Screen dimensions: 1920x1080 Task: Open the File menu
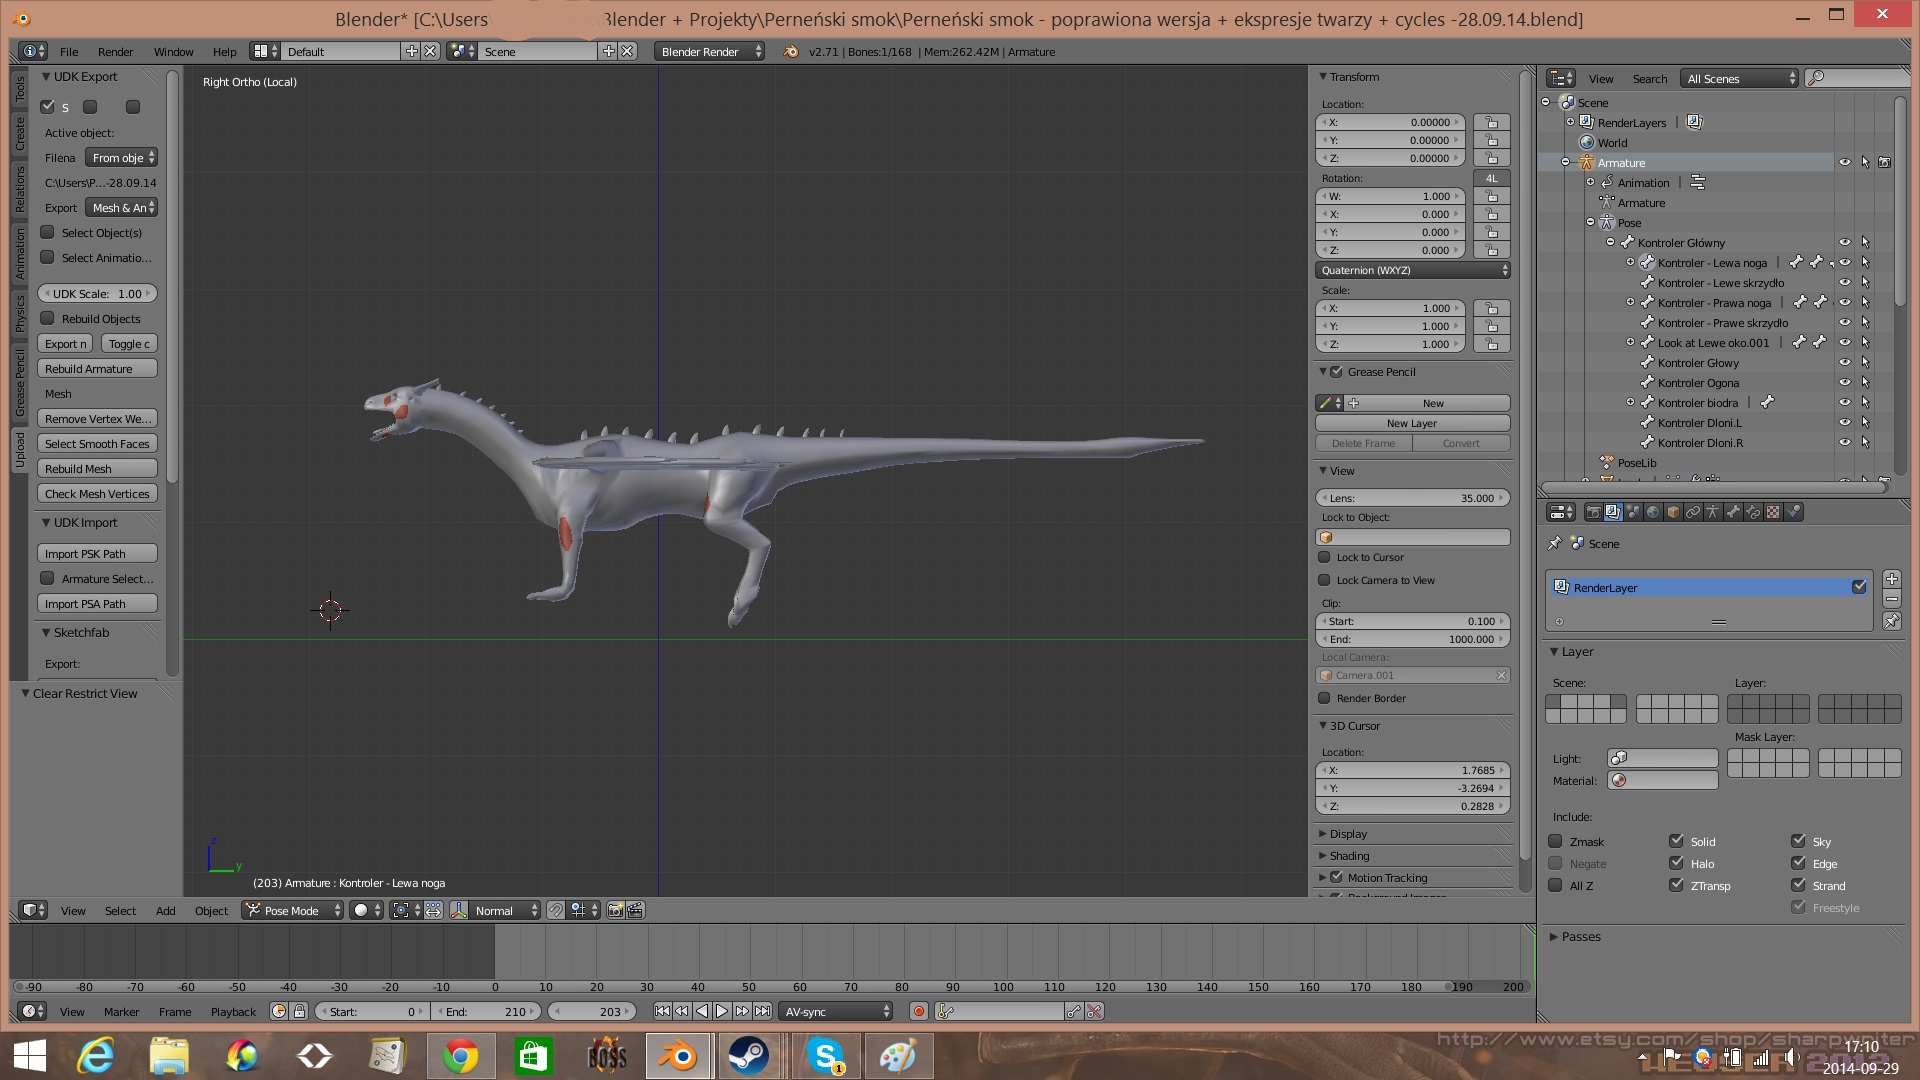(69, 51)
